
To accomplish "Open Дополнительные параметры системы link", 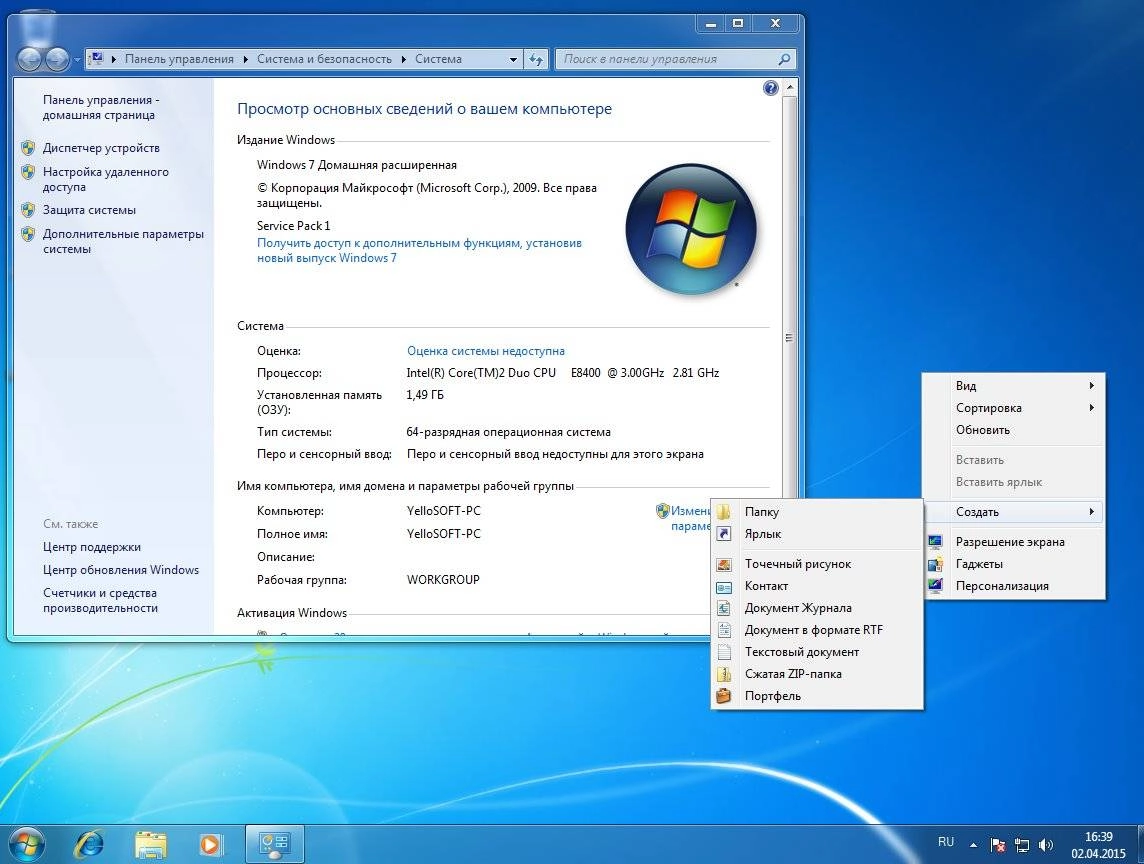I will (123, 242).
